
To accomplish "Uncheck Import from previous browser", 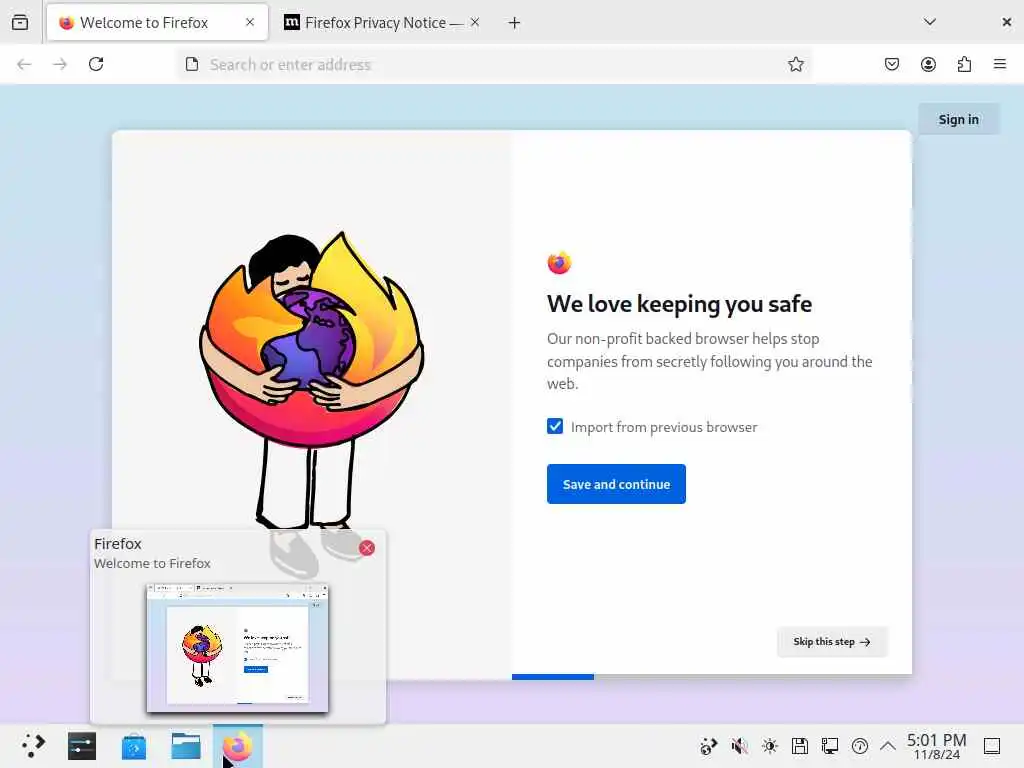I will (554, 426).
